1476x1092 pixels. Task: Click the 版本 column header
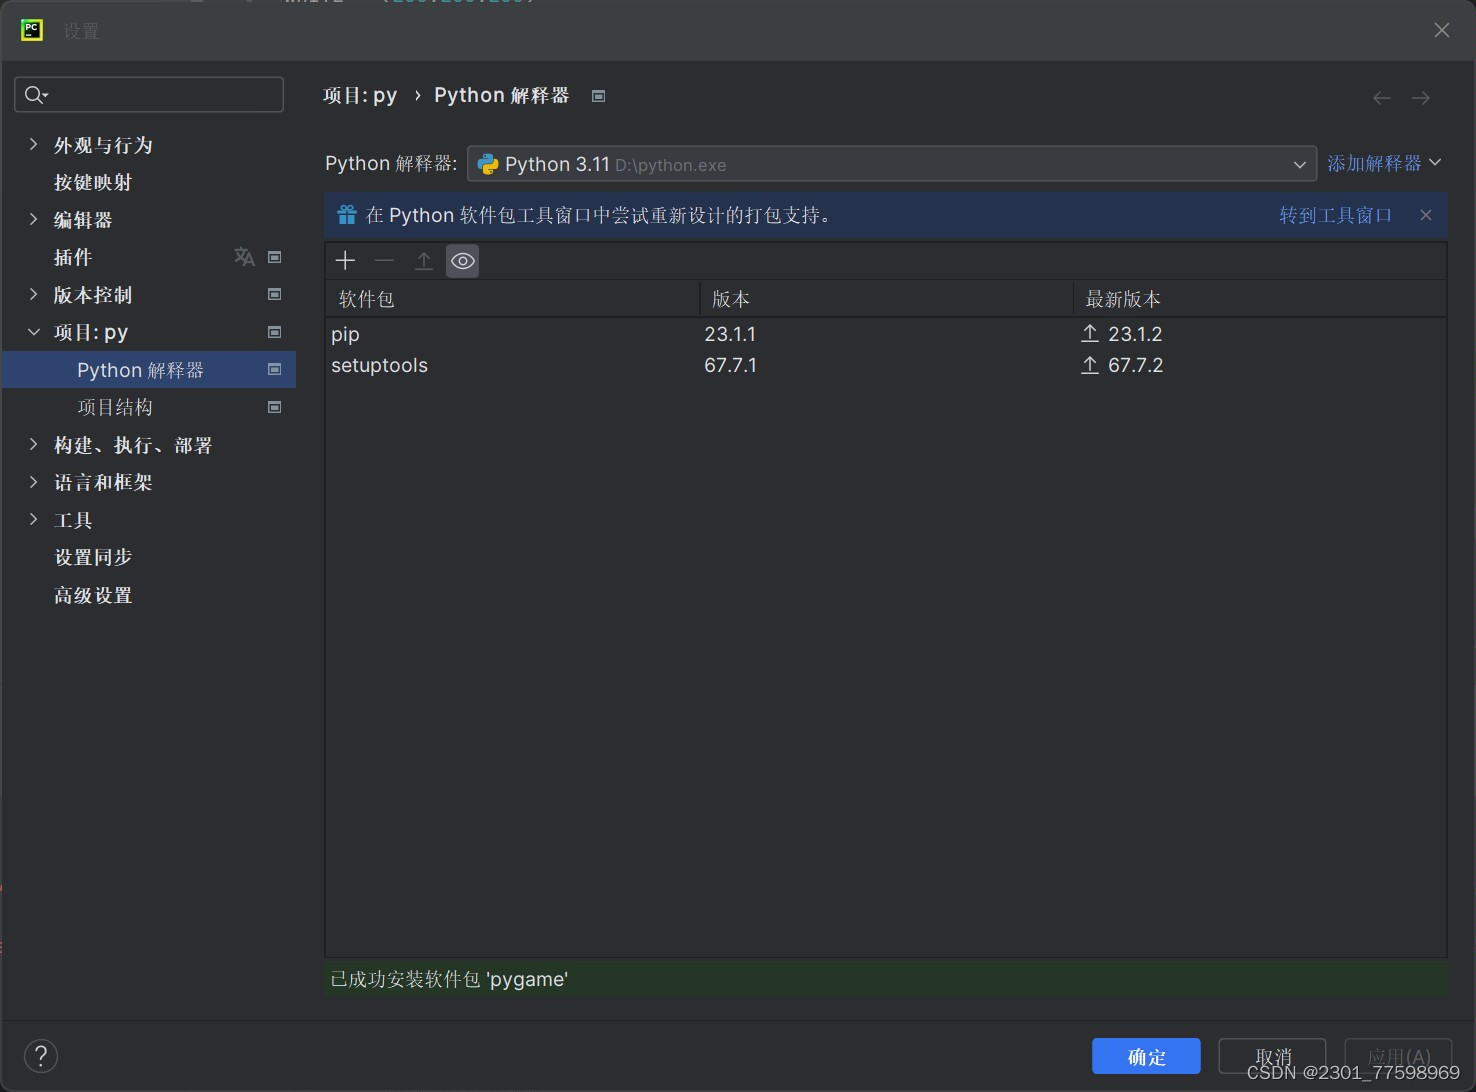coord(886,299)
